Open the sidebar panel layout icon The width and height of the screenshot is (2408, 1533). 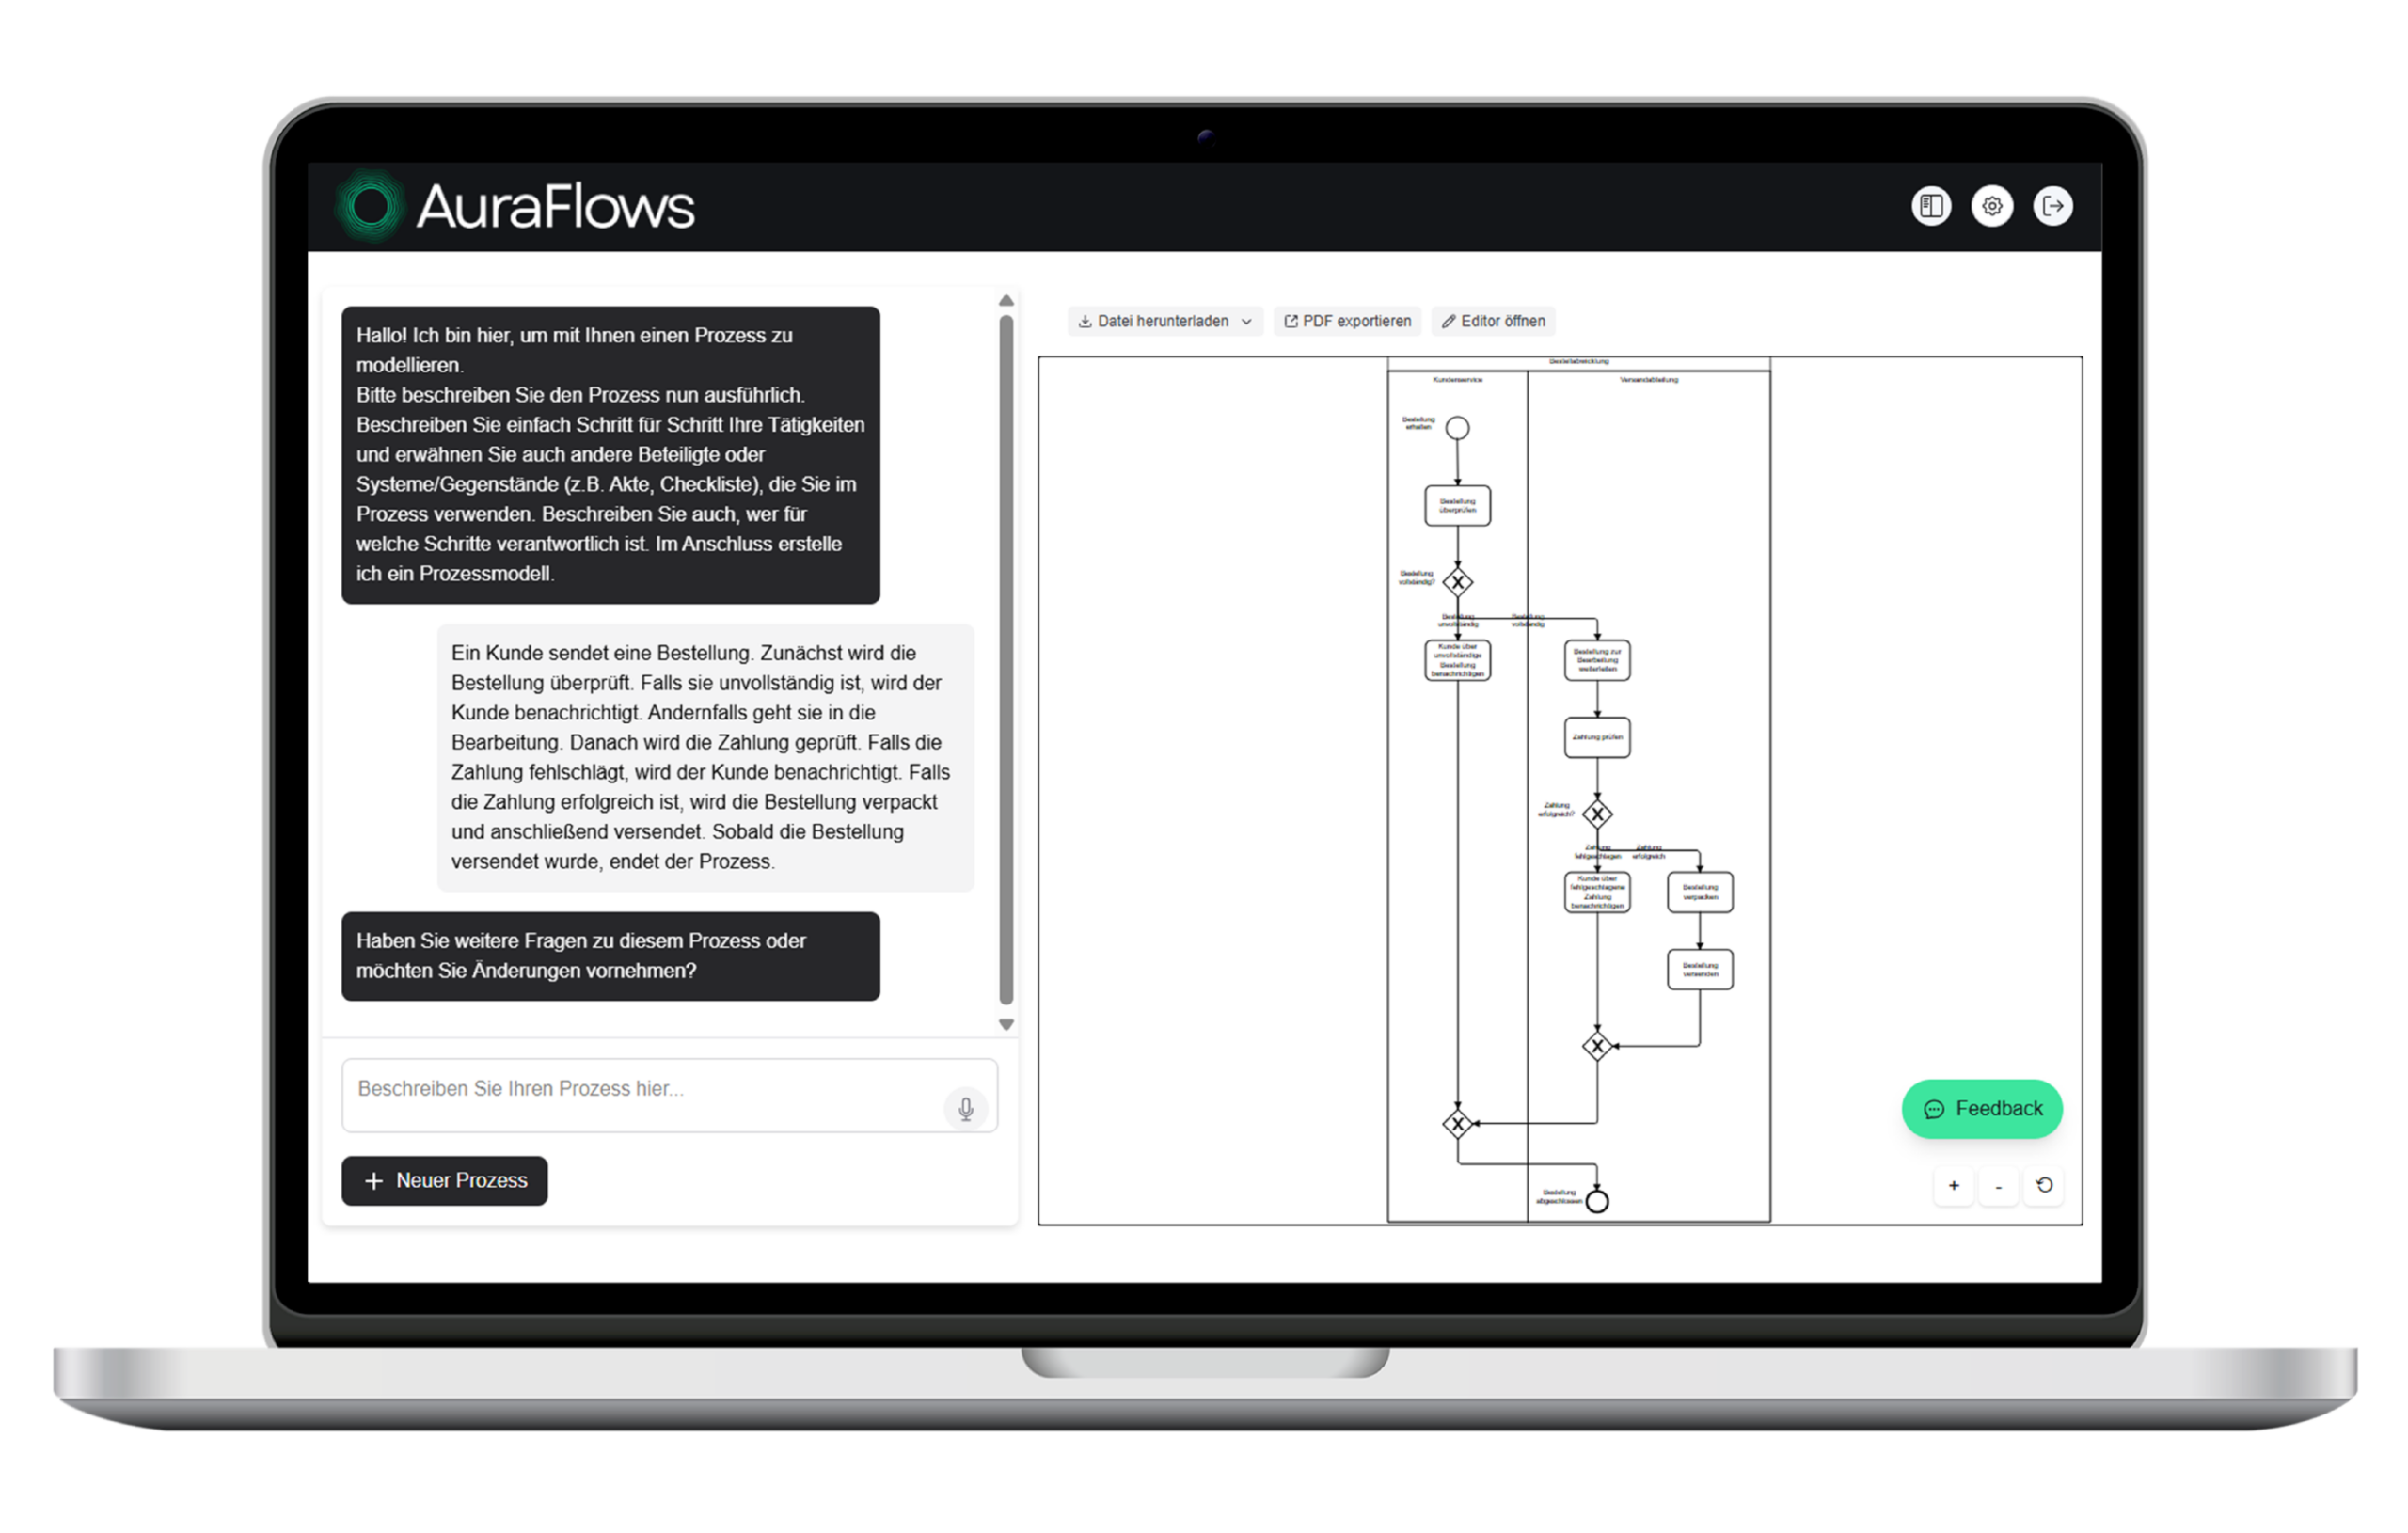1930,206
